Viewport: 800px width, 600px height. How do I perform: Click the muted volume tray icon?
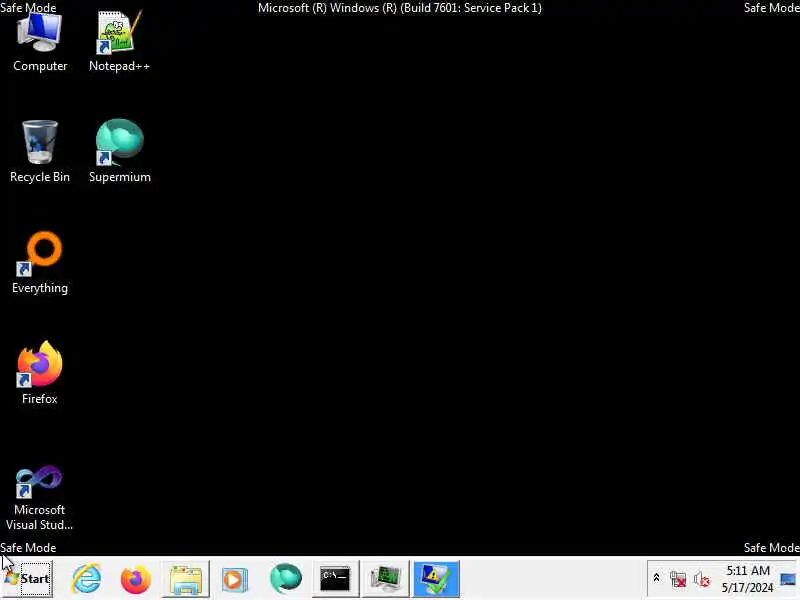coord(702,579)
